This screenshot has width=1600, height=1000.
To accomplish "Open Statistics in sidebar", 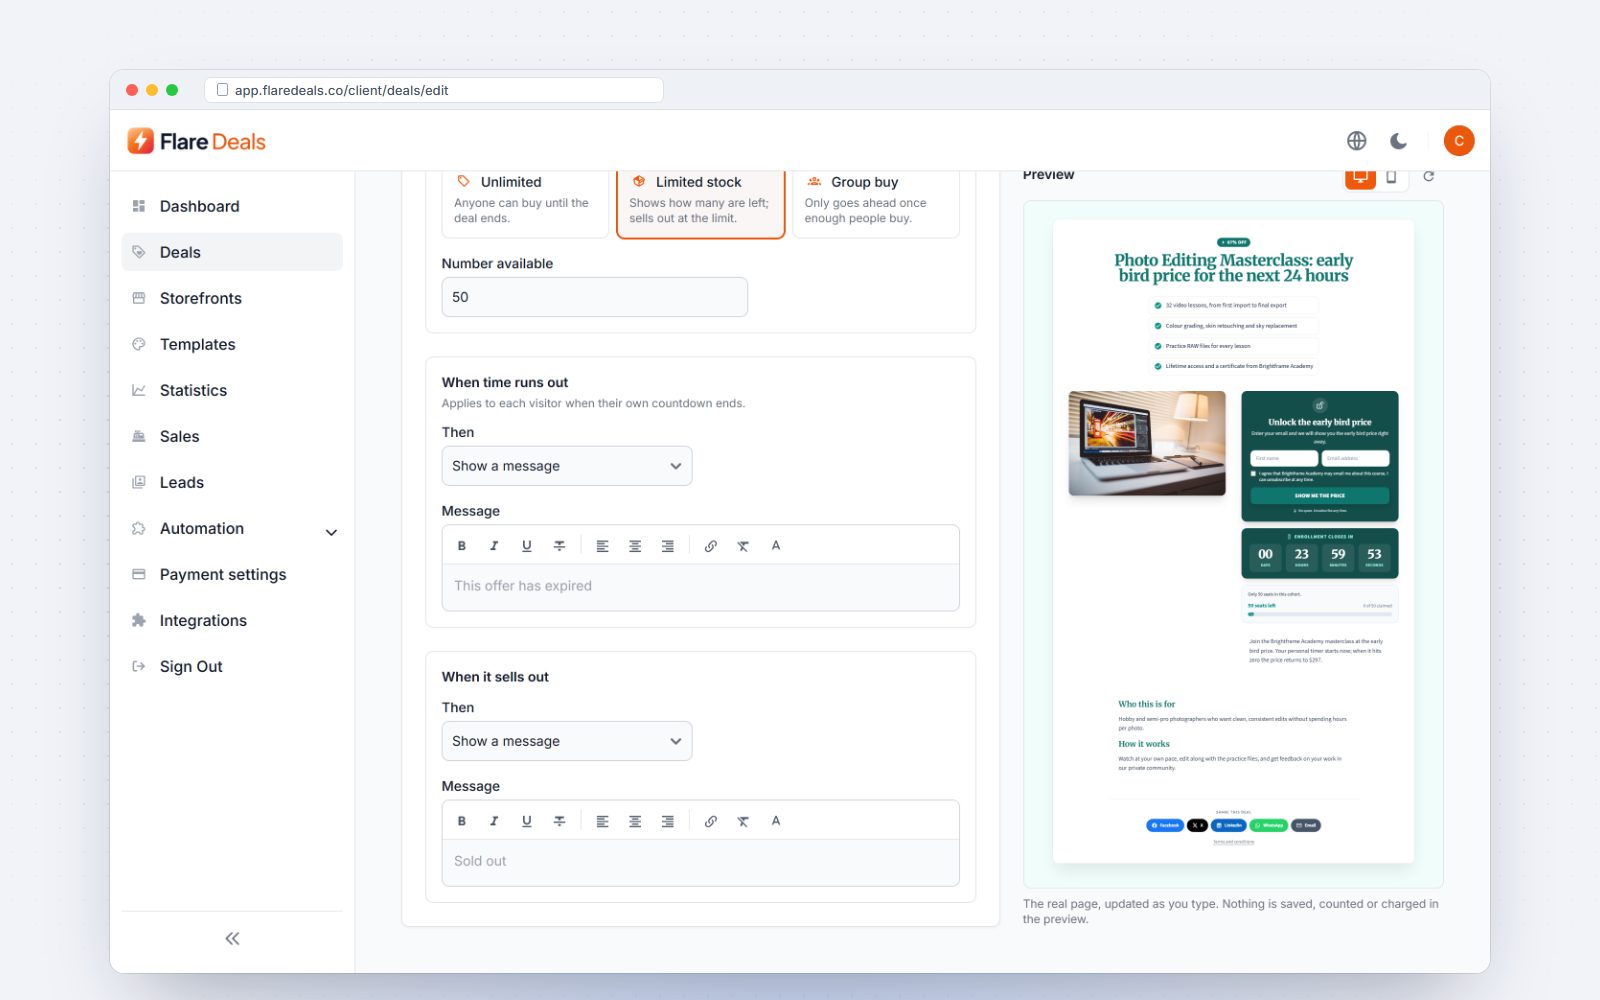I will pos(232,390).
